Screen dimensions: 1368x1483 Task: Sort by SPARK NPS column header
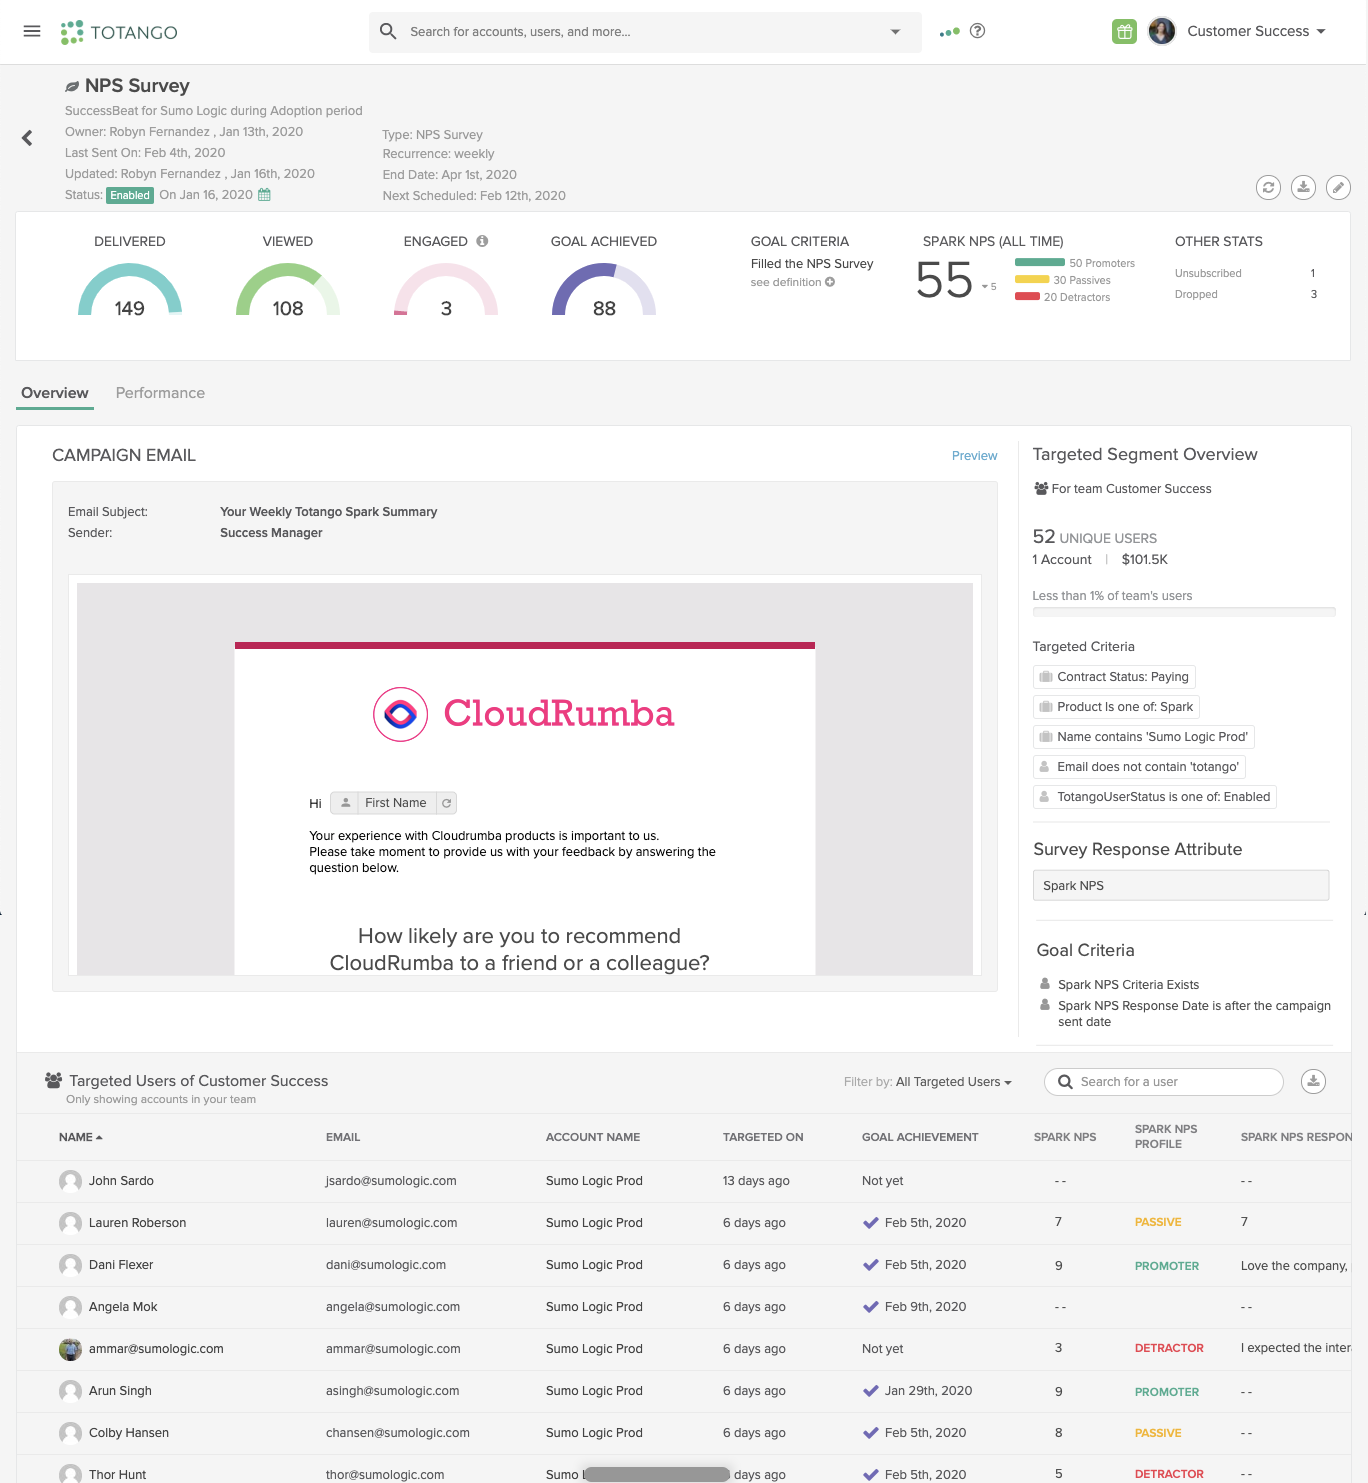coord(1065,1137)
